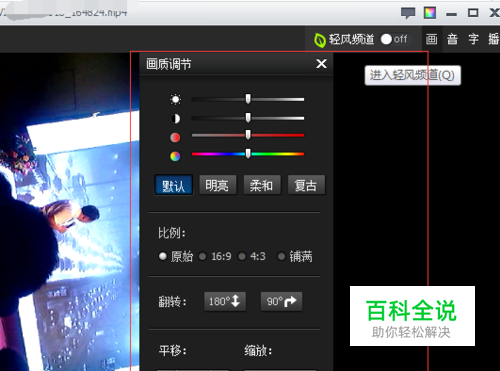Click the multicolor hue circle icon
Screen dimensions: 500x371
click(175, 156)
